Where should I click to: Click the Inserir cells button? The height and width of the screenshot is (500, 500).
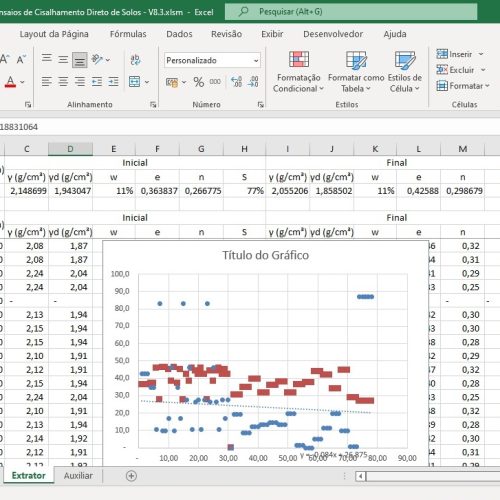pyautogui.click(x=454, y=54)
